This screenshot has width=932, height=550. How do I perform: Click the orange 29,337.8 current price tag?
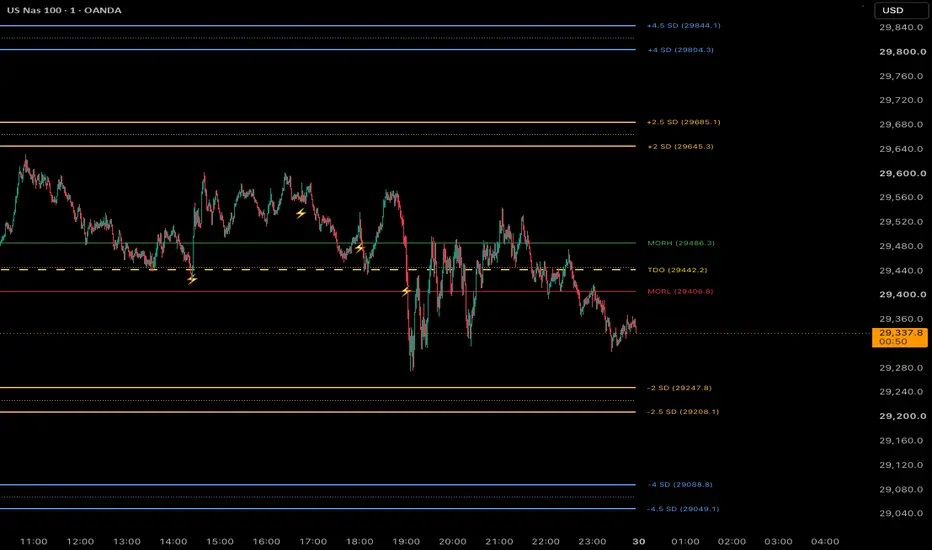pos(900,337)
